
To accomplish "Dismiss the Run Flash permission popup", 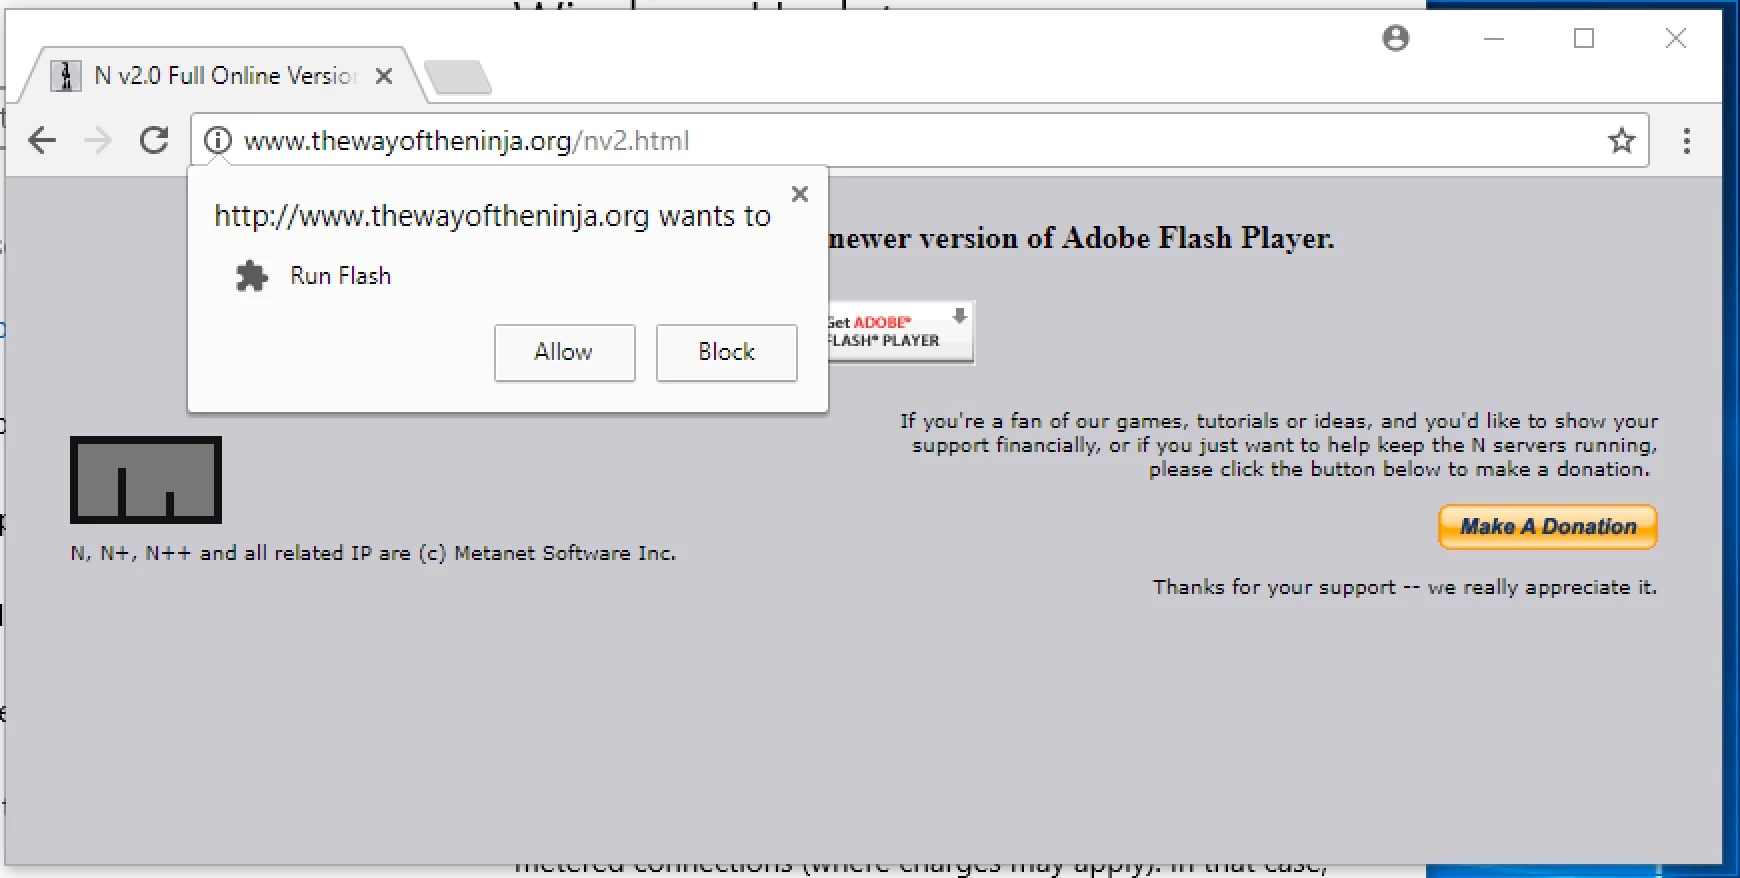I will 800,194.
